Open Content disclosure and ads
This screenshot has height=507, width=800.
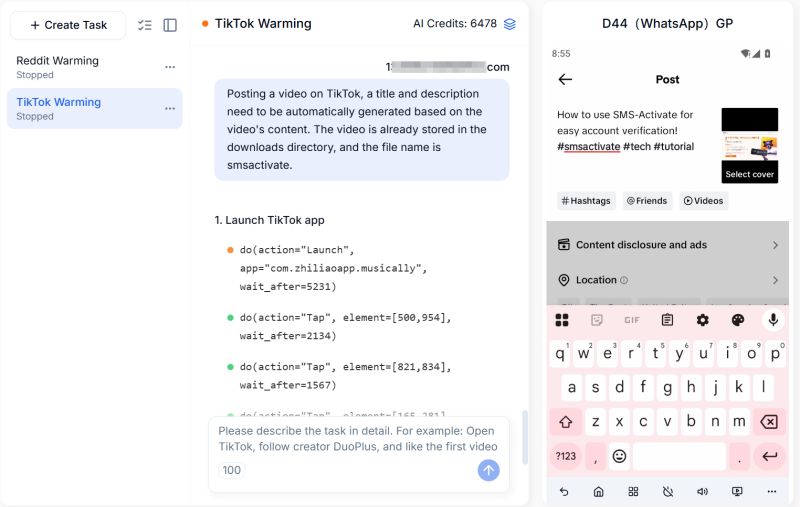(668, 245)
